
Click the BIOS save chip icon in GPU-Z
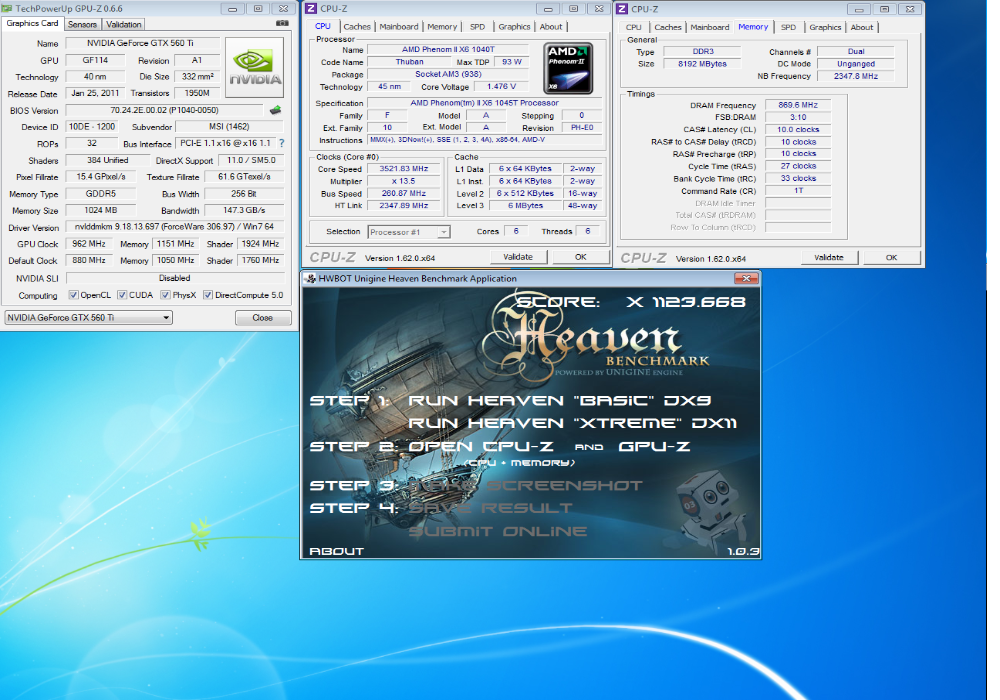(276, 110)
